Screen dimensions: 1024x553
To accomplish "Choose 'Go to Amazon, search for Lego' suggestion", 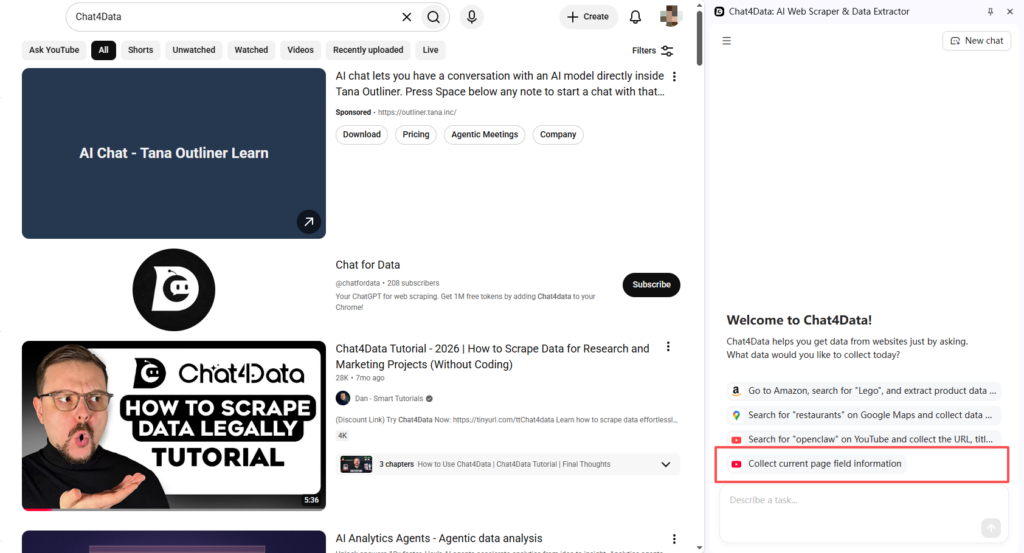I will click(x=864, y=390).
